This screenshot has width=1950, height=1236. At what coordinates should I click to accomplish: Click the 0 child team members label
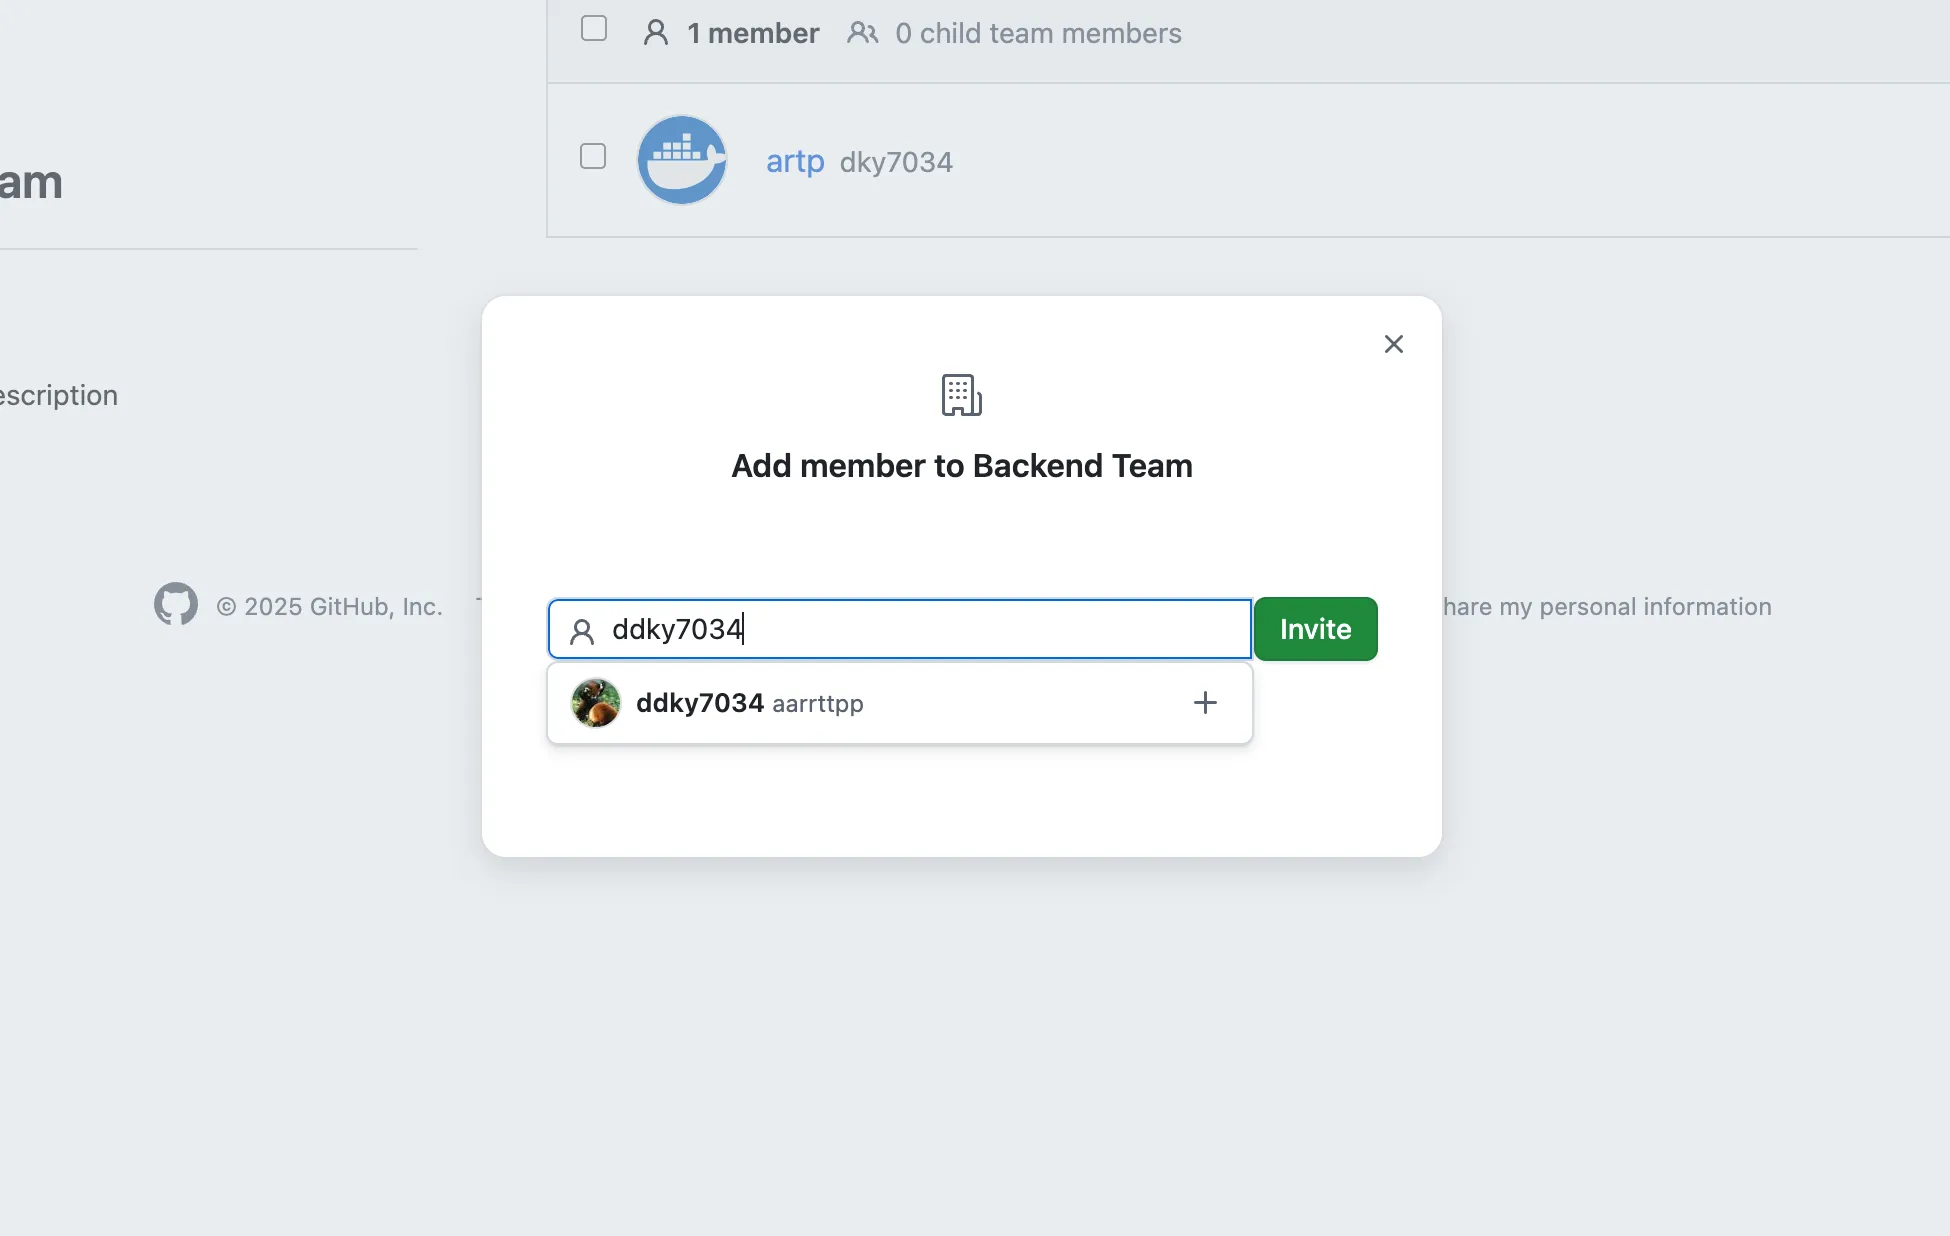click(1038, 33)
